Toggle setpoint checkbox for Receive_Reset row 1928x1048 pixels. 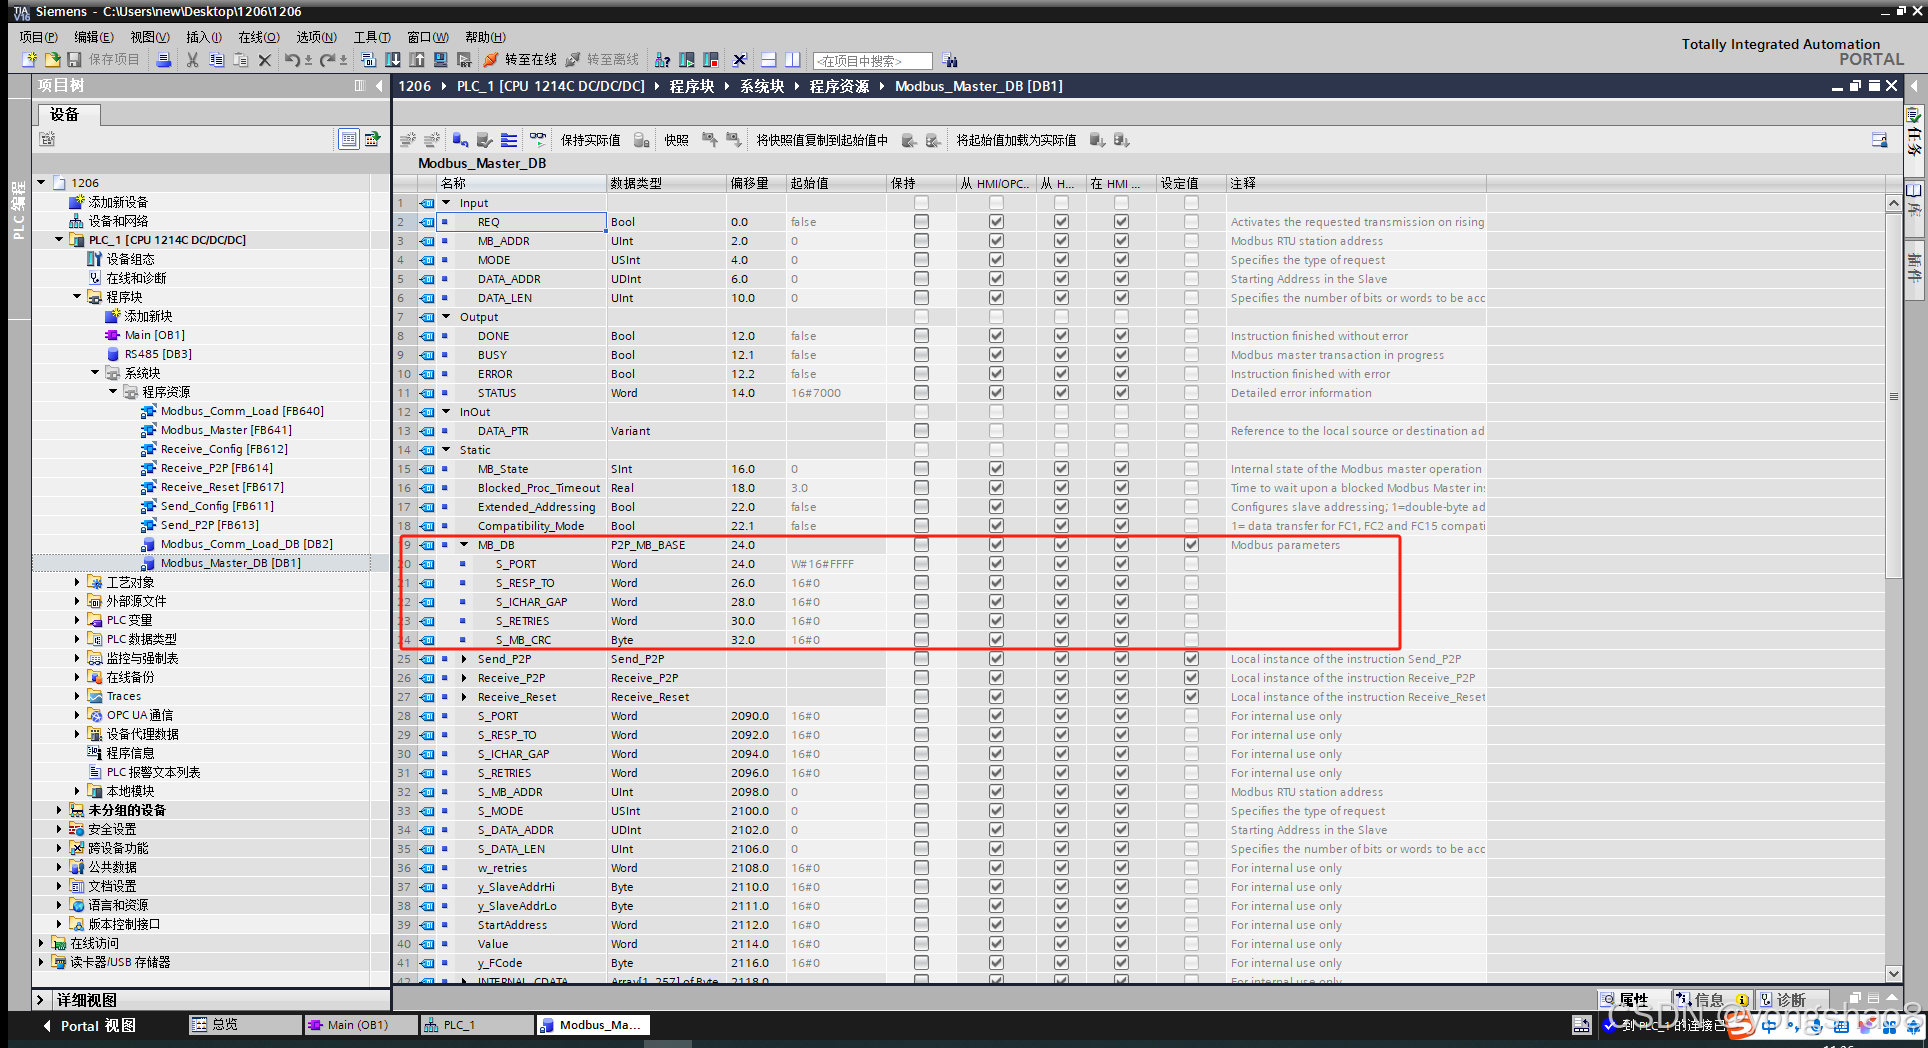(x=1191, y=697)
